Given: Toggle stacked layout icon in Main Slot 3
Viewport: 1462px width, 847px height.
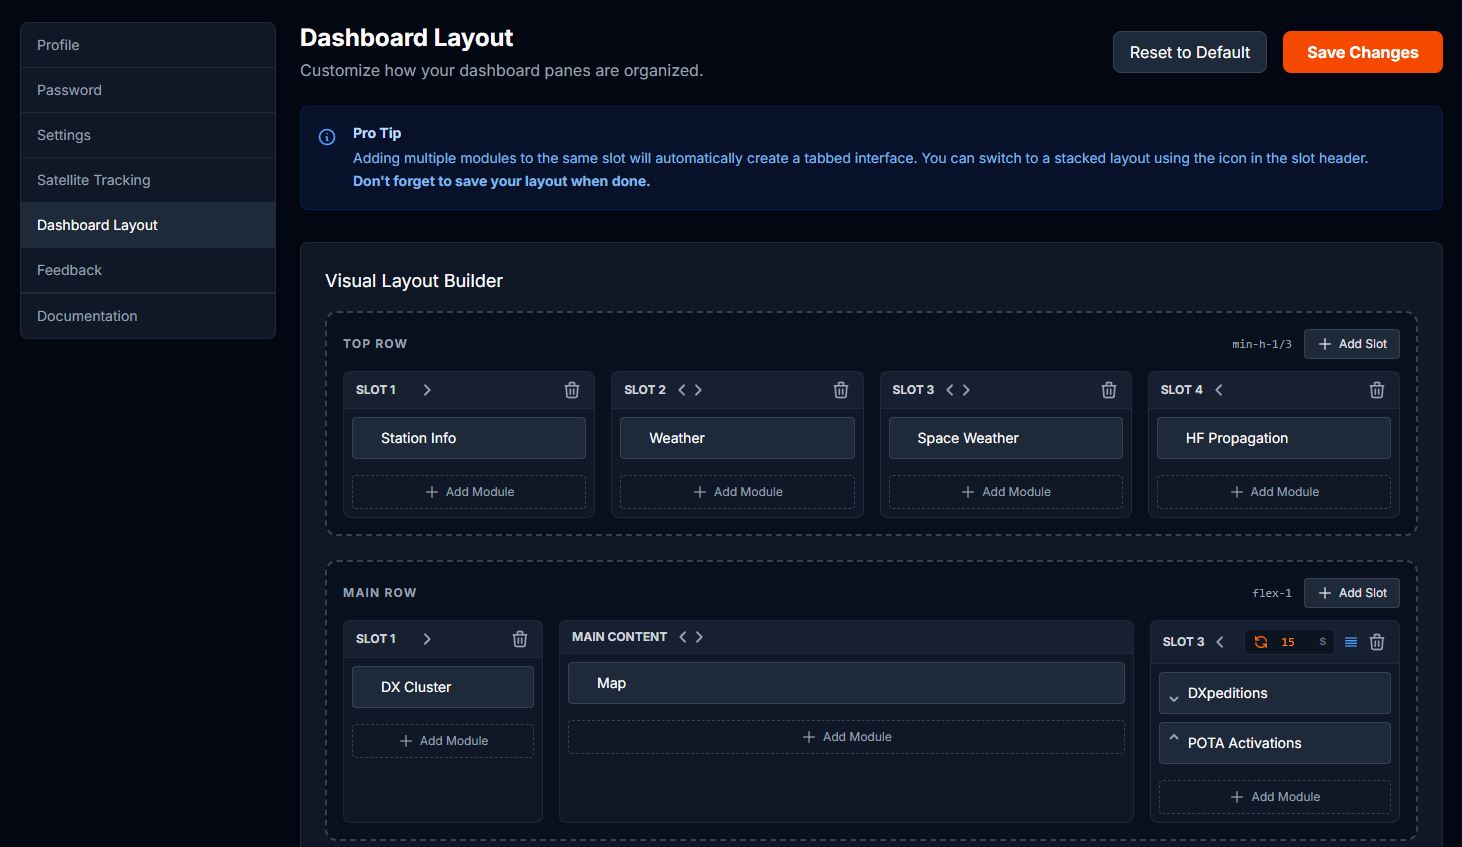Looking at the screenshot, I should pos(1351,642).
